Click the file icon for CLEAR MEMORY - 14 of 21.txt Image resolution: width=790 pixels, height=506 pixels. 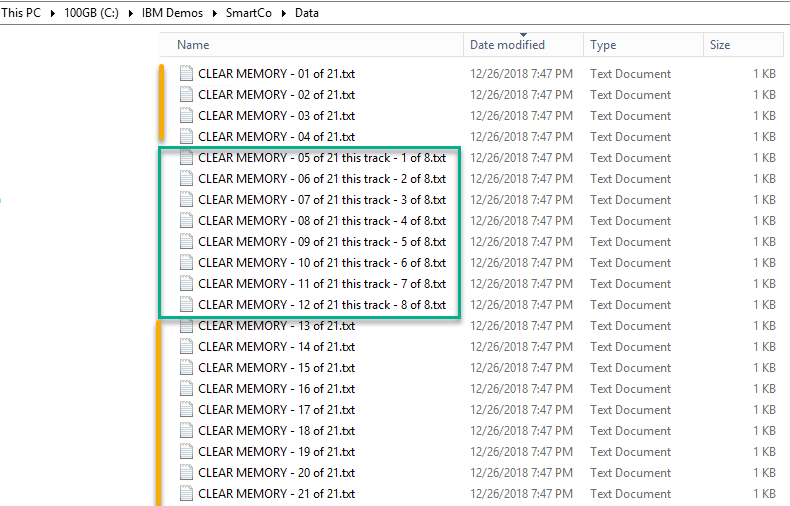186,347
